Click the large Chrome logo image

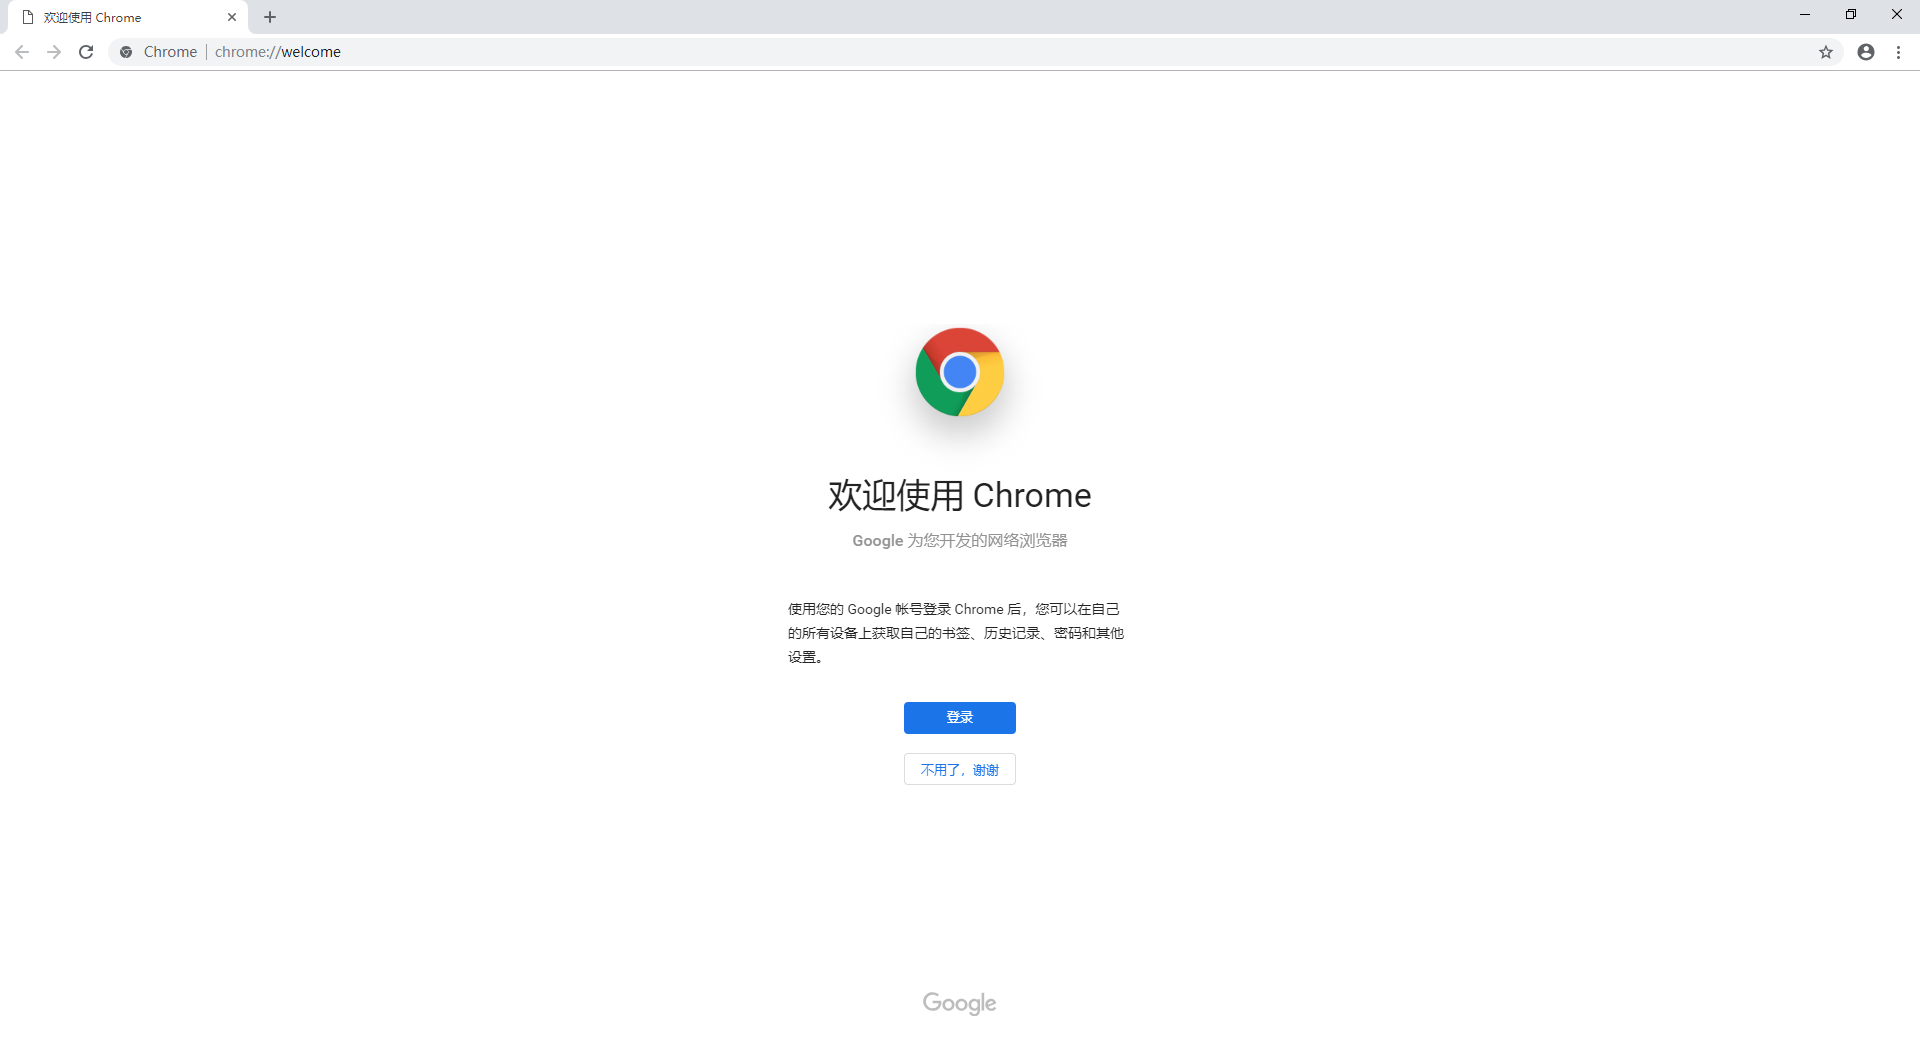960,372
